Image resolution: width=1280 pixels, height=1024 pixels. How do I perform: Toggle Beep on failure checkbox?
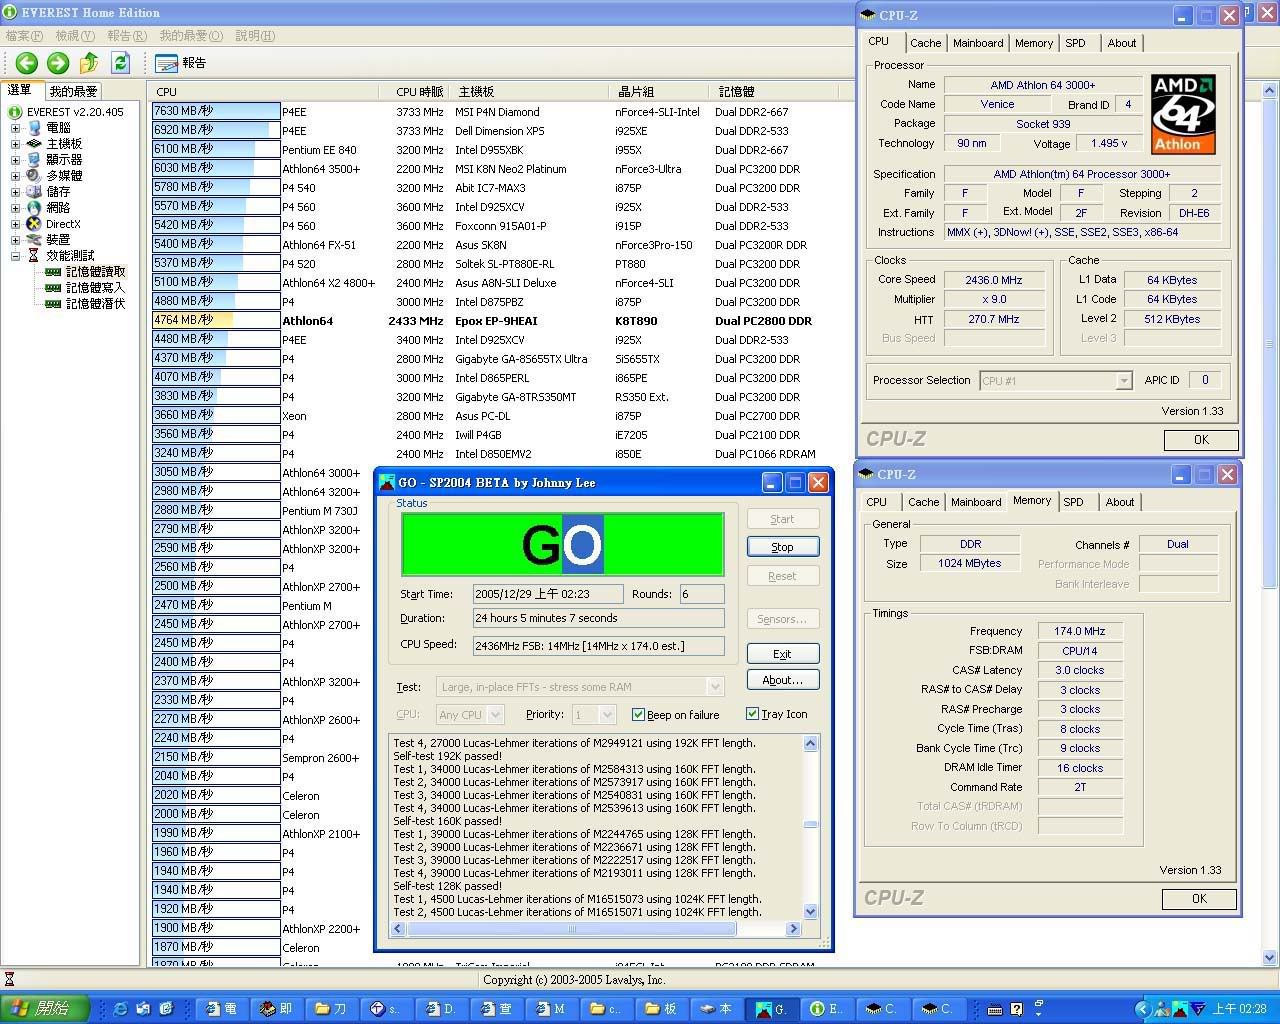tap(638, 714)
